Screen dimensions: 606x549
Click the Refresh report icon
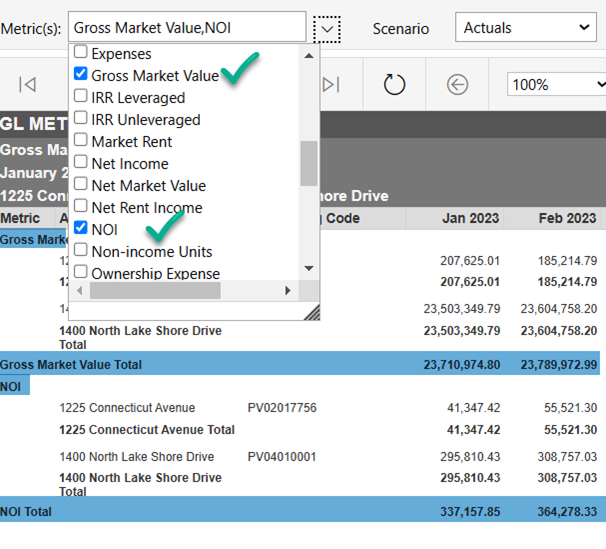pos(394,85)
